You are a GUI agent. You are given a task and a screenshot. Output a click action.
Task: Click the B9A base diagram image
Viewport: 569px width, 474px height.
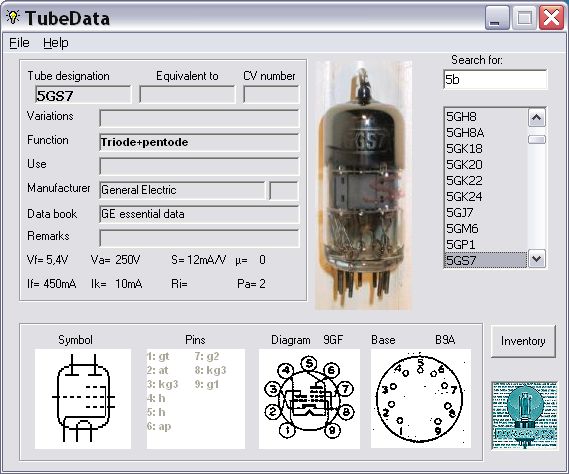pos(421,399)
